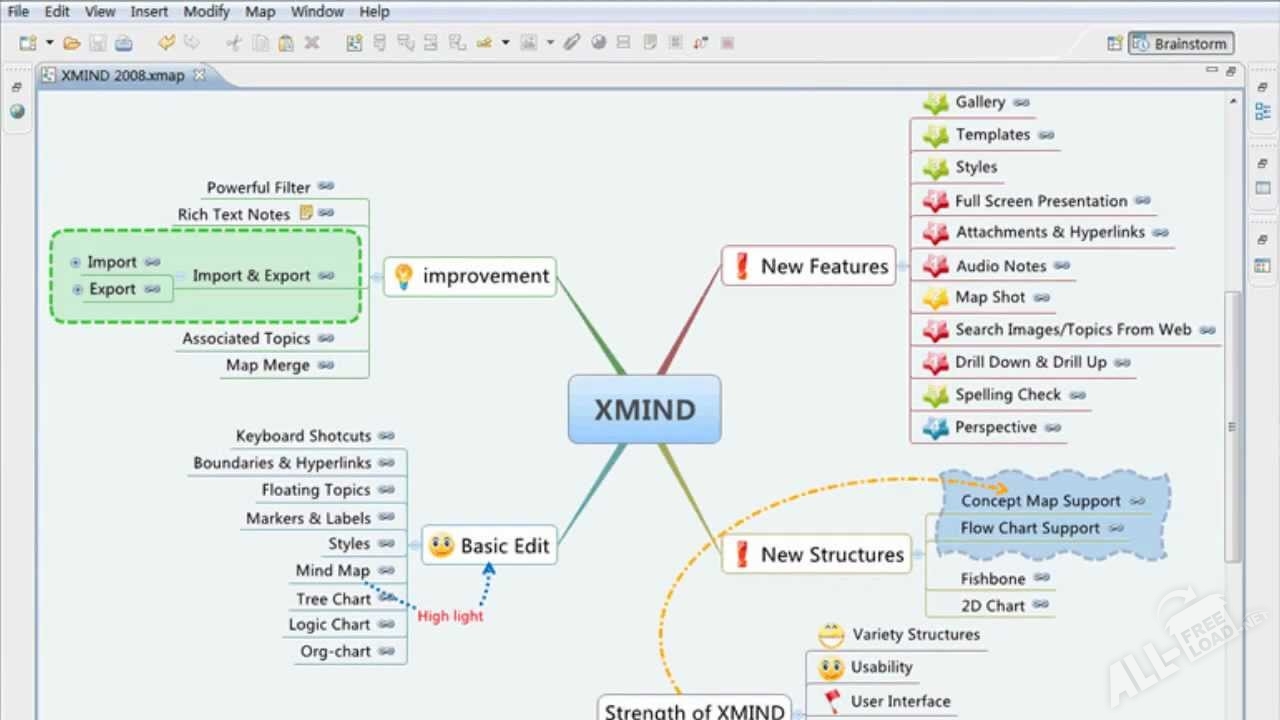The width and height of the screenshot is (1280, 720).
Task: Expand the Export subtopic with plus button
Action: click(78, 290)
